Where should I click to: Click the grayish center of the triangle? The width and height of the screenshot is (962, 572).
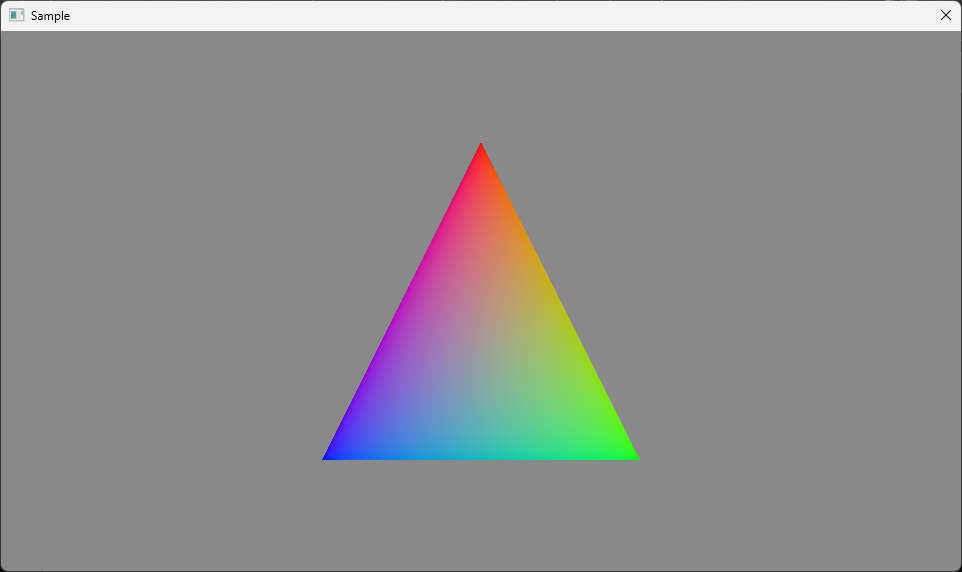480,354
